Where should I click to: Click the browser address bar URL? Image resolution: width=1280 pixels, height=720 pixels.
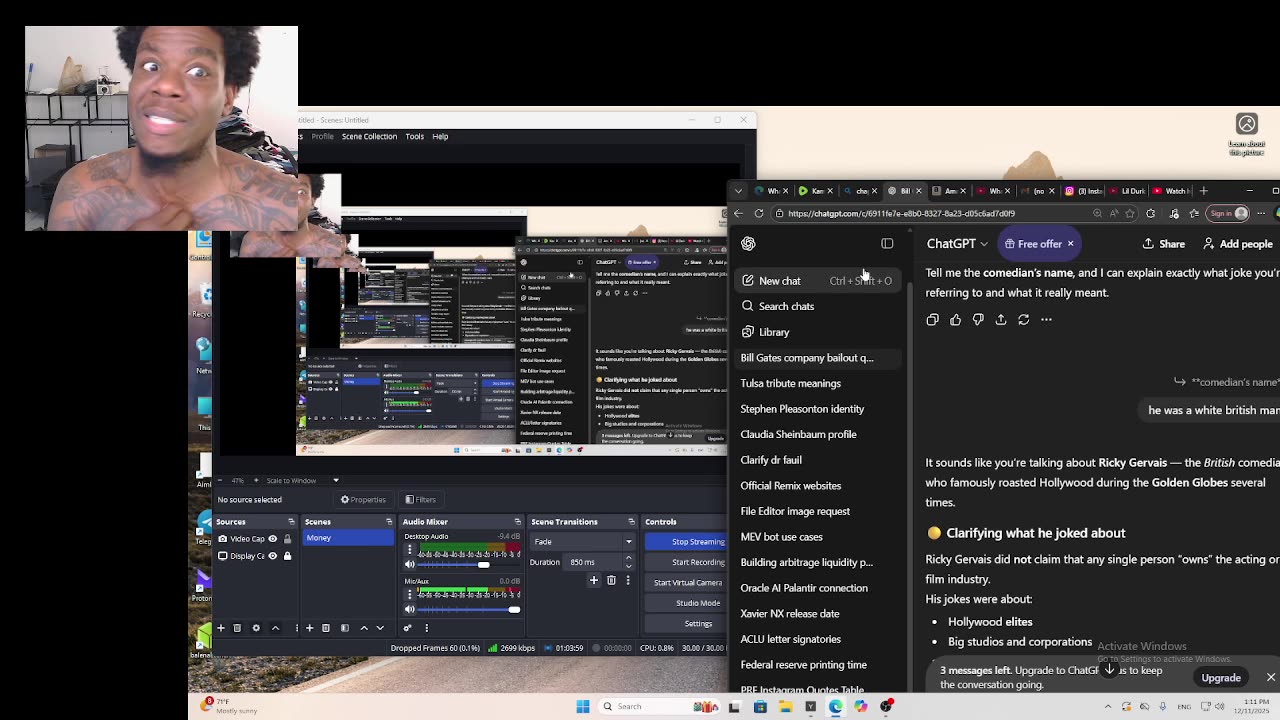coord(901,213)
